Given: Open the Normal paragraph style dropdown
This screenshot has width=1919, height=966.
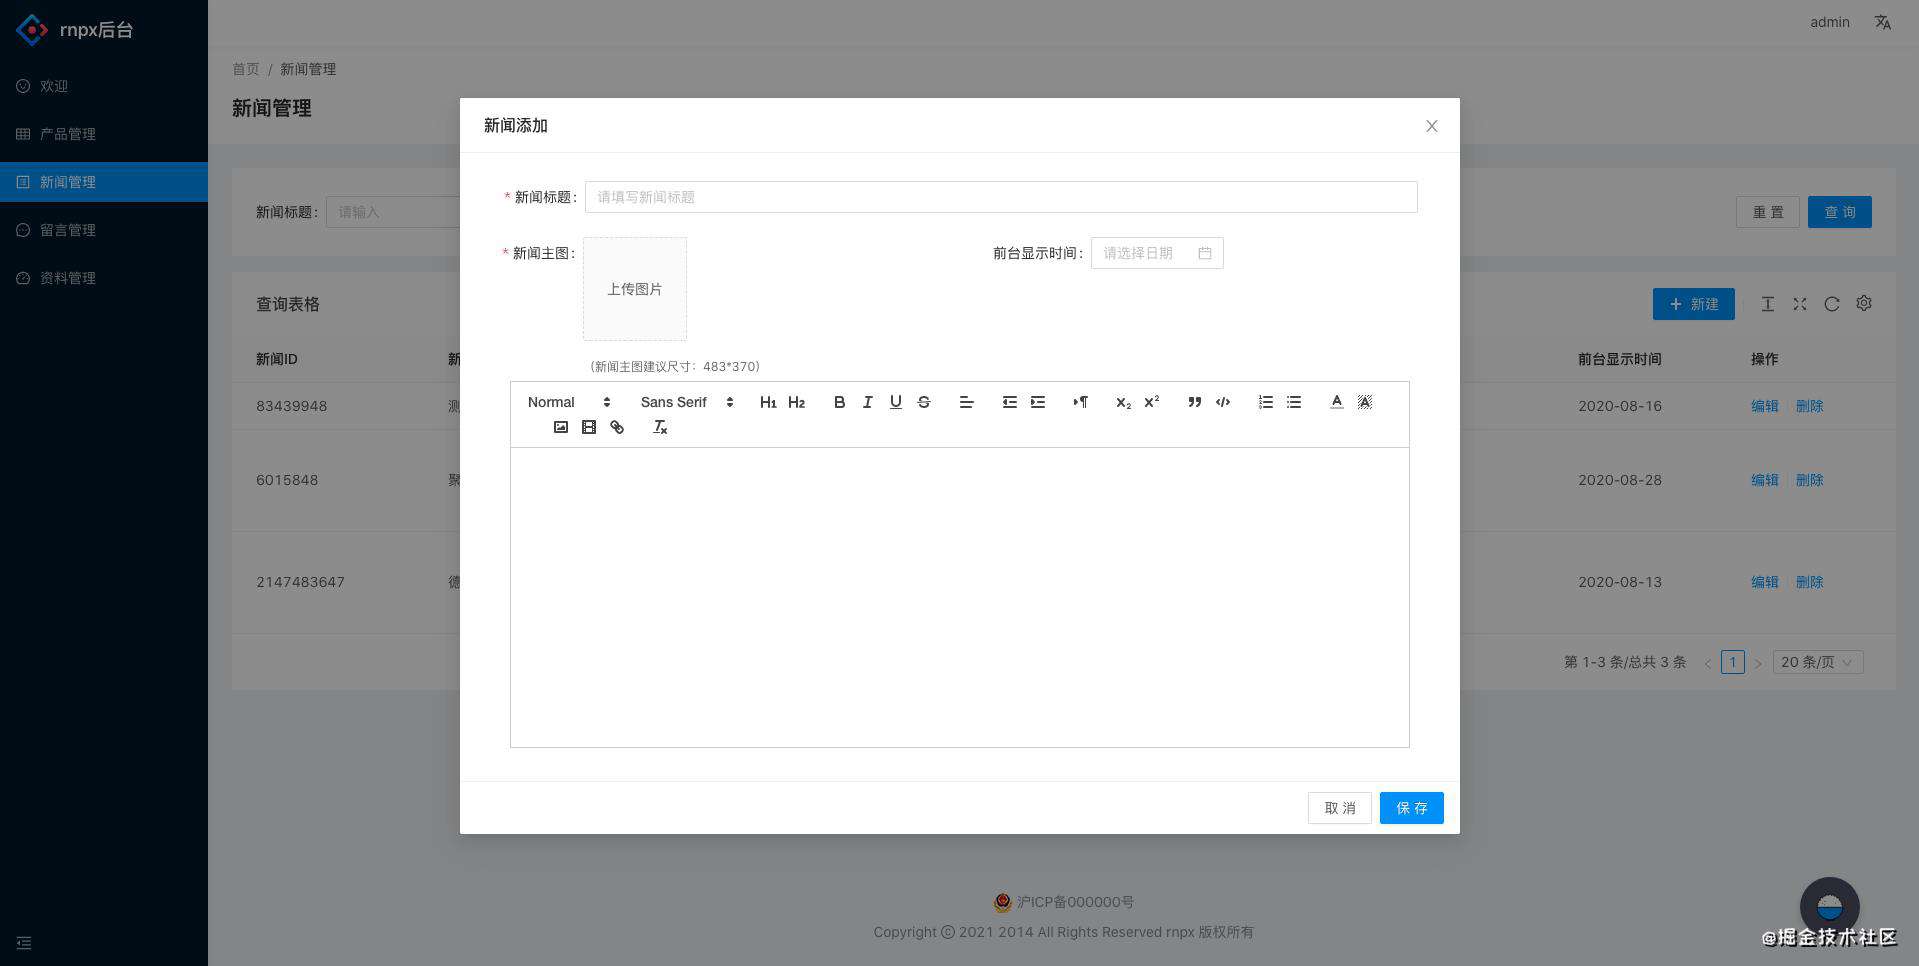Looking at the screenshot, I should [569, 402].
